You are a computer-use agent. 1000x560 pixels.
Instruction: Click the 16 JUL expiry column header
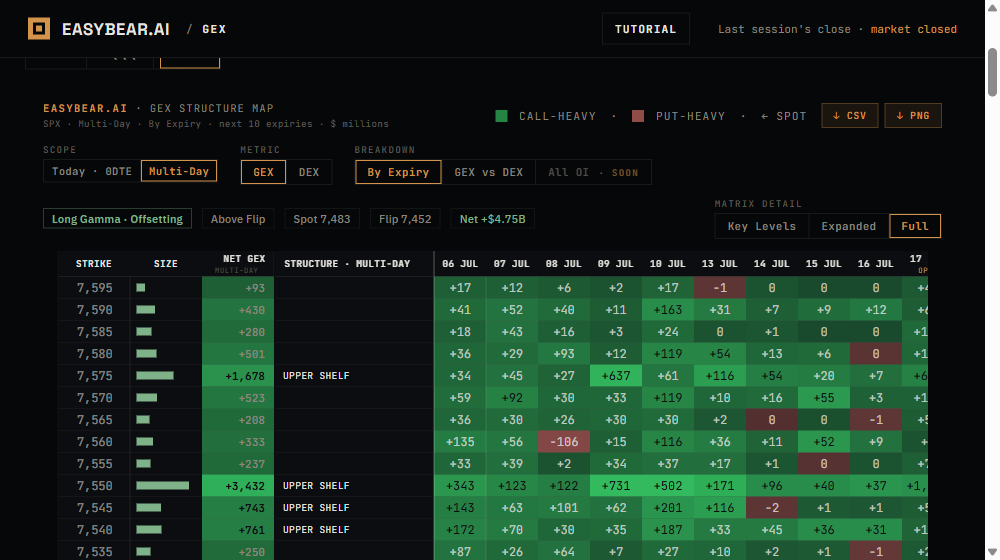tap(876, 263)
